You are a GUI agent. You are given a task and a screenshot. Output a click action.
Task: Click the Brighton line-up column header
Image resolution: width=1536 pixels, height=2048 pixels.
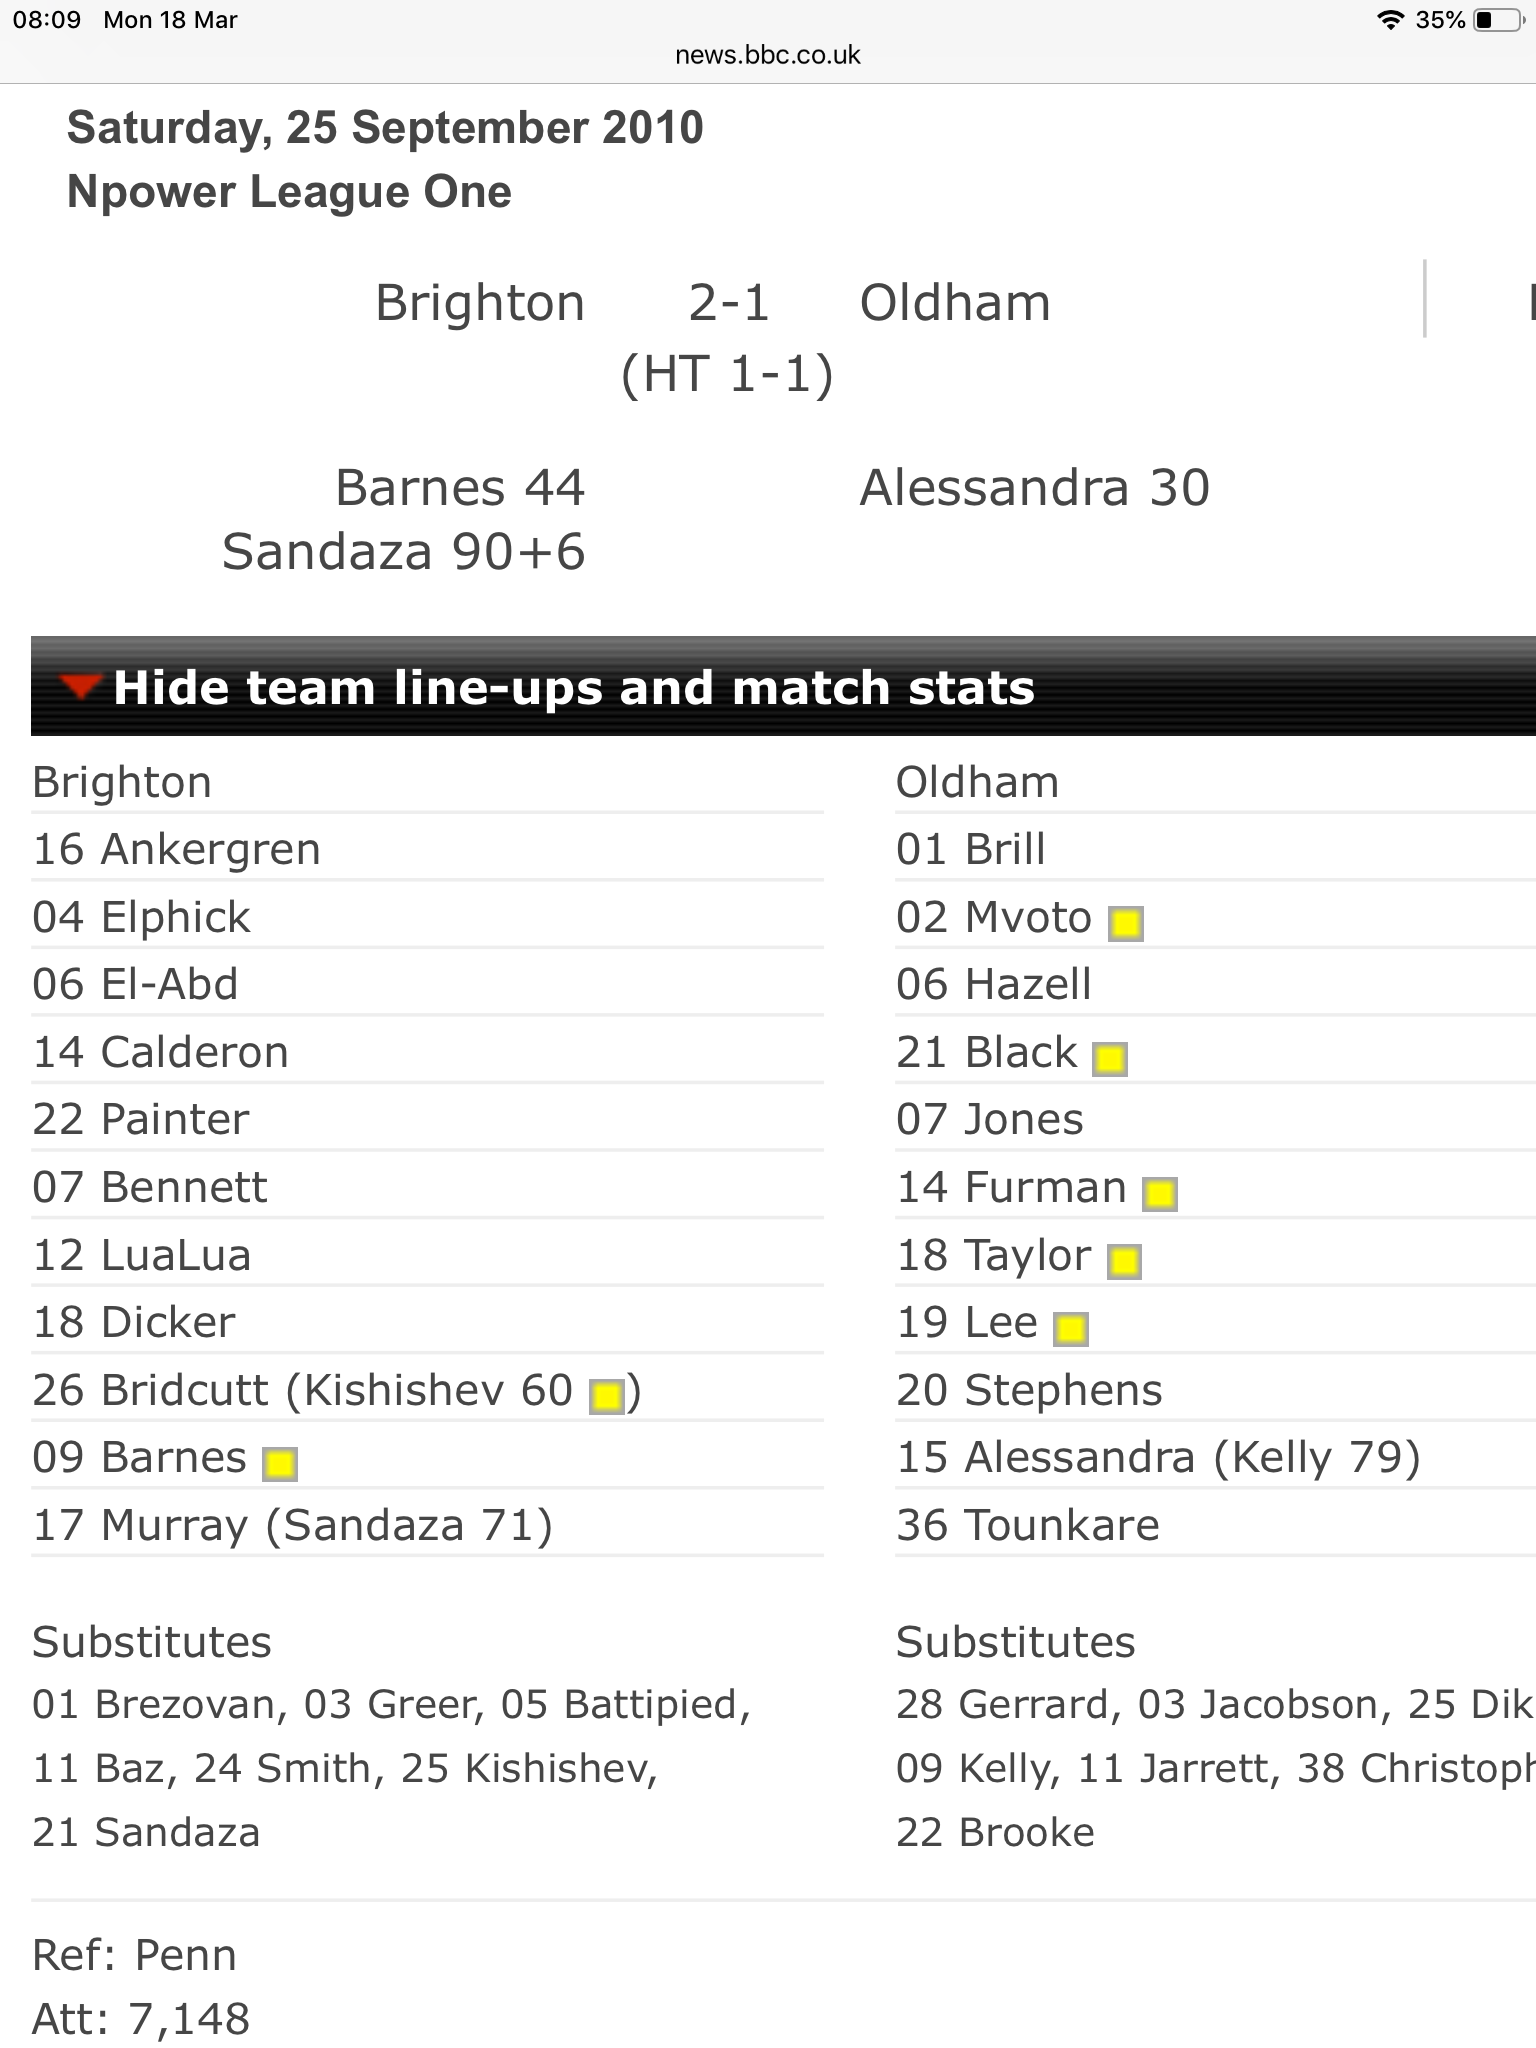[122, 782]
